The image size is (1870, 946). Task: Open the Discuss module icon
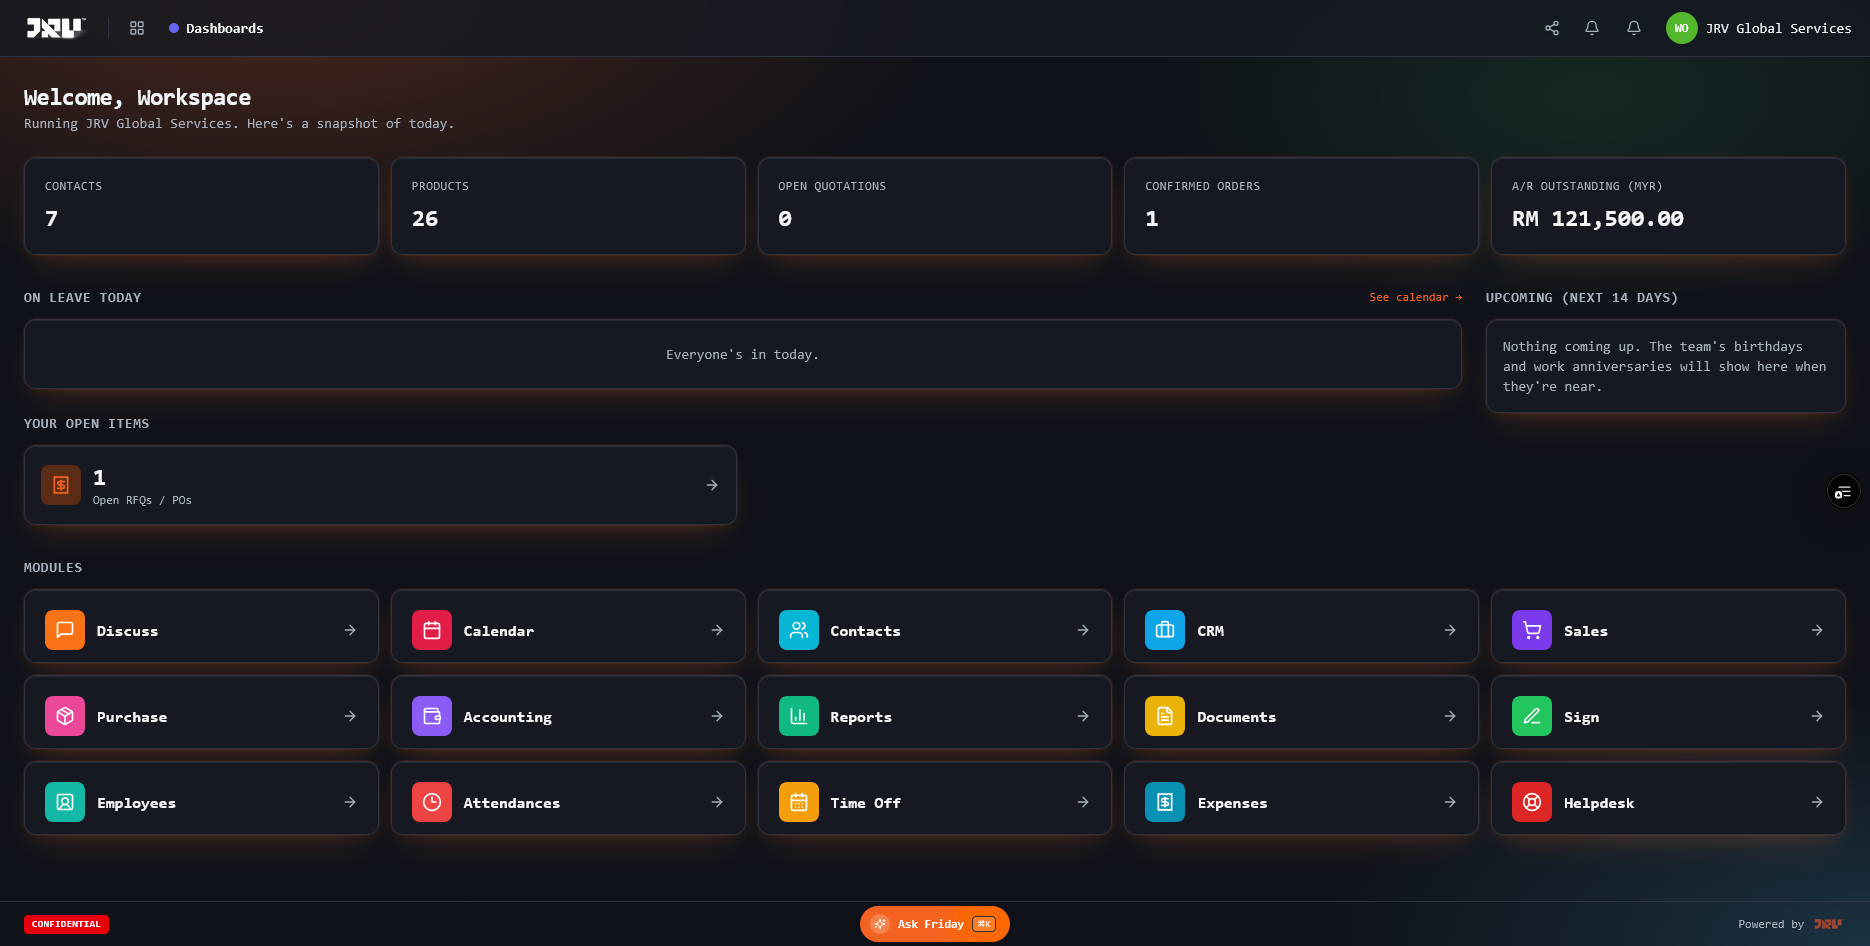click(65, 630)
